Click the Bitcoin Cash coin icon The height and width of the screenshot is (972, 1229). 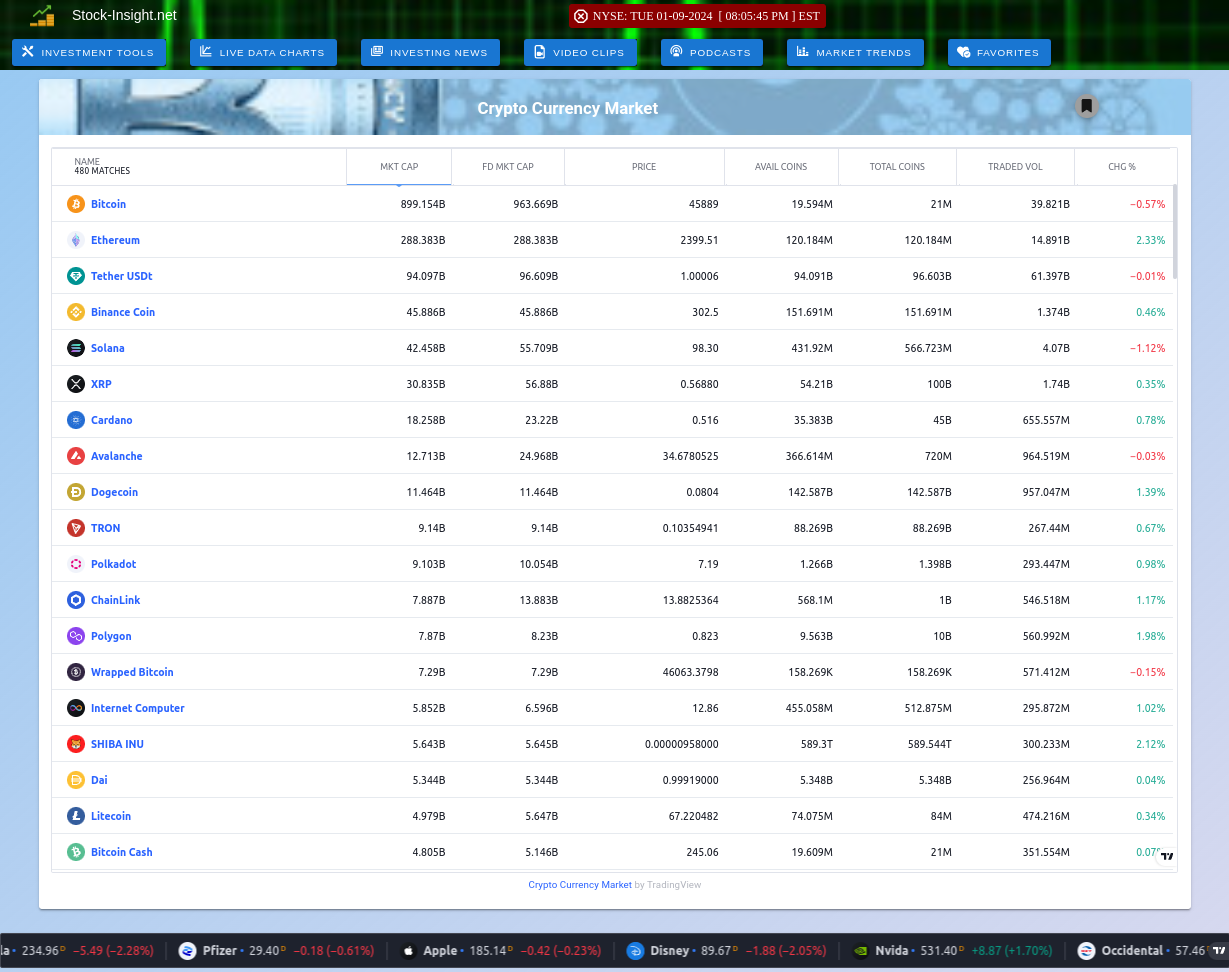pyautogui.click(x=76, y=852)
